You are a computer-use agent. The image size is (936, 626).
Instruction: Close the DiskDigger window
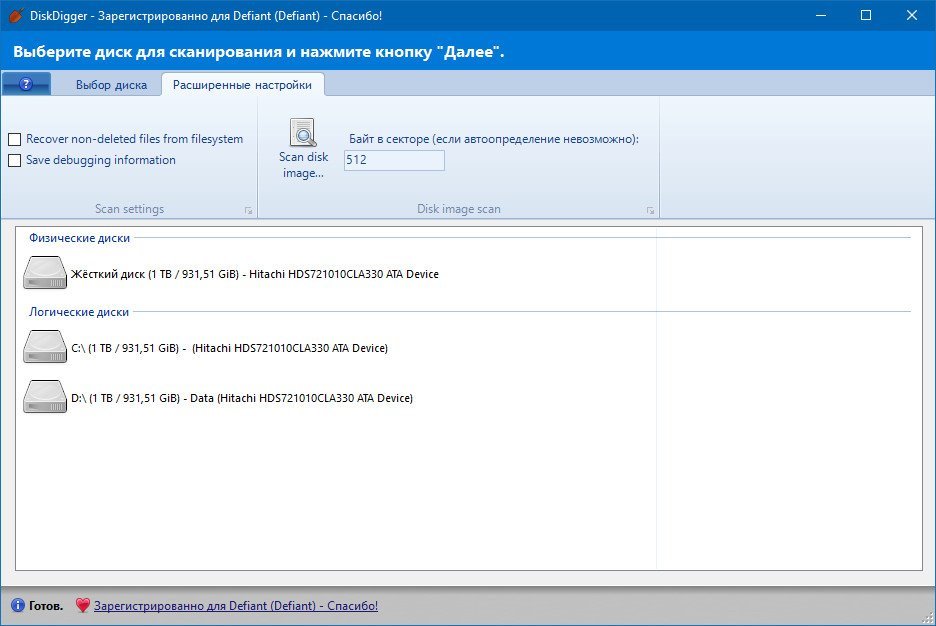coord(912,16)
